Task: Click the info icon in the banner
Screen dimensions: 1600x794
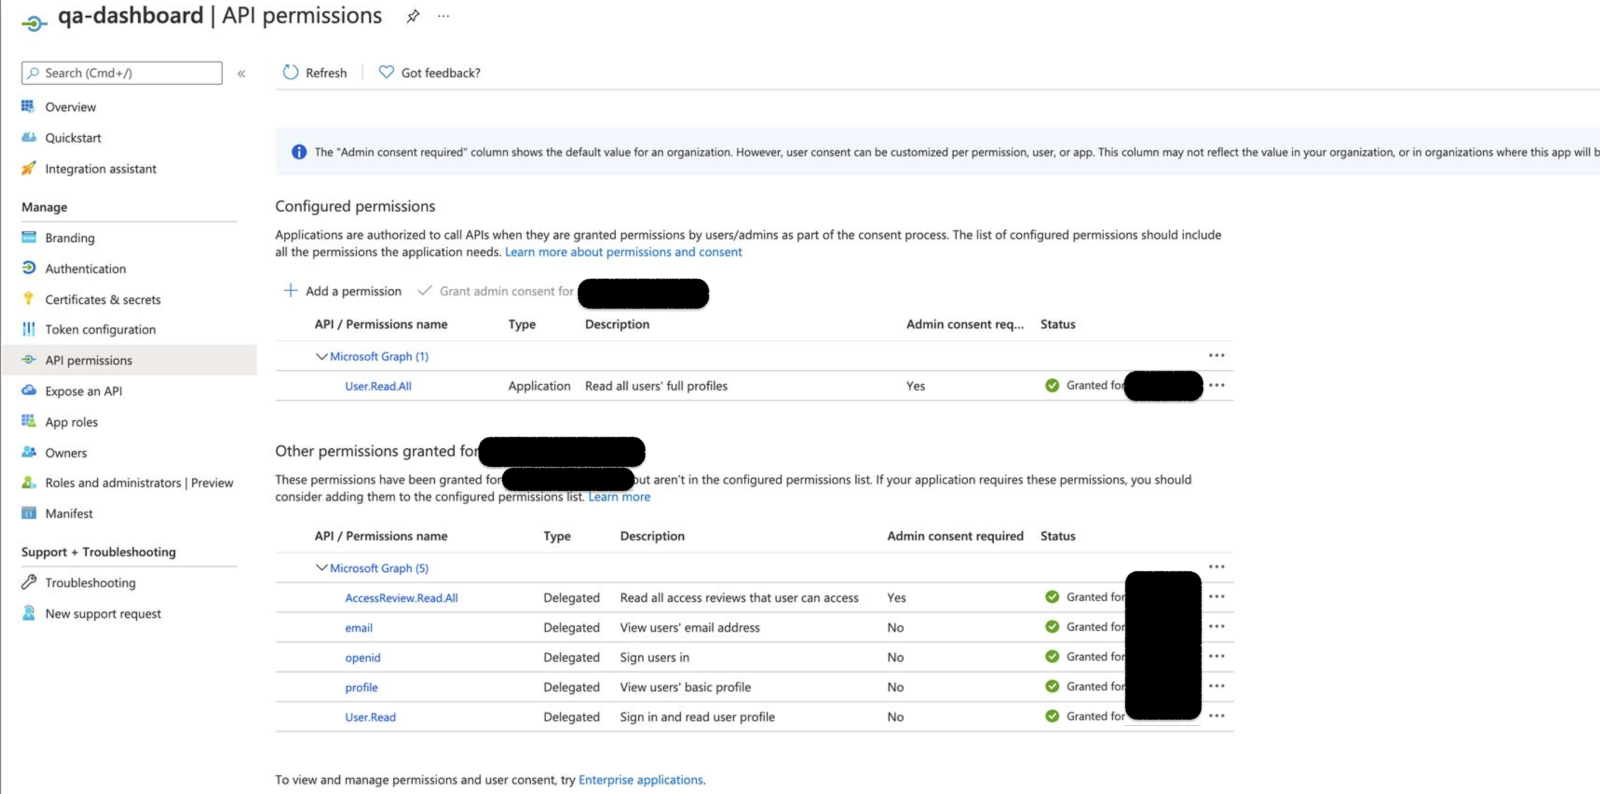Action: [299, 152]
